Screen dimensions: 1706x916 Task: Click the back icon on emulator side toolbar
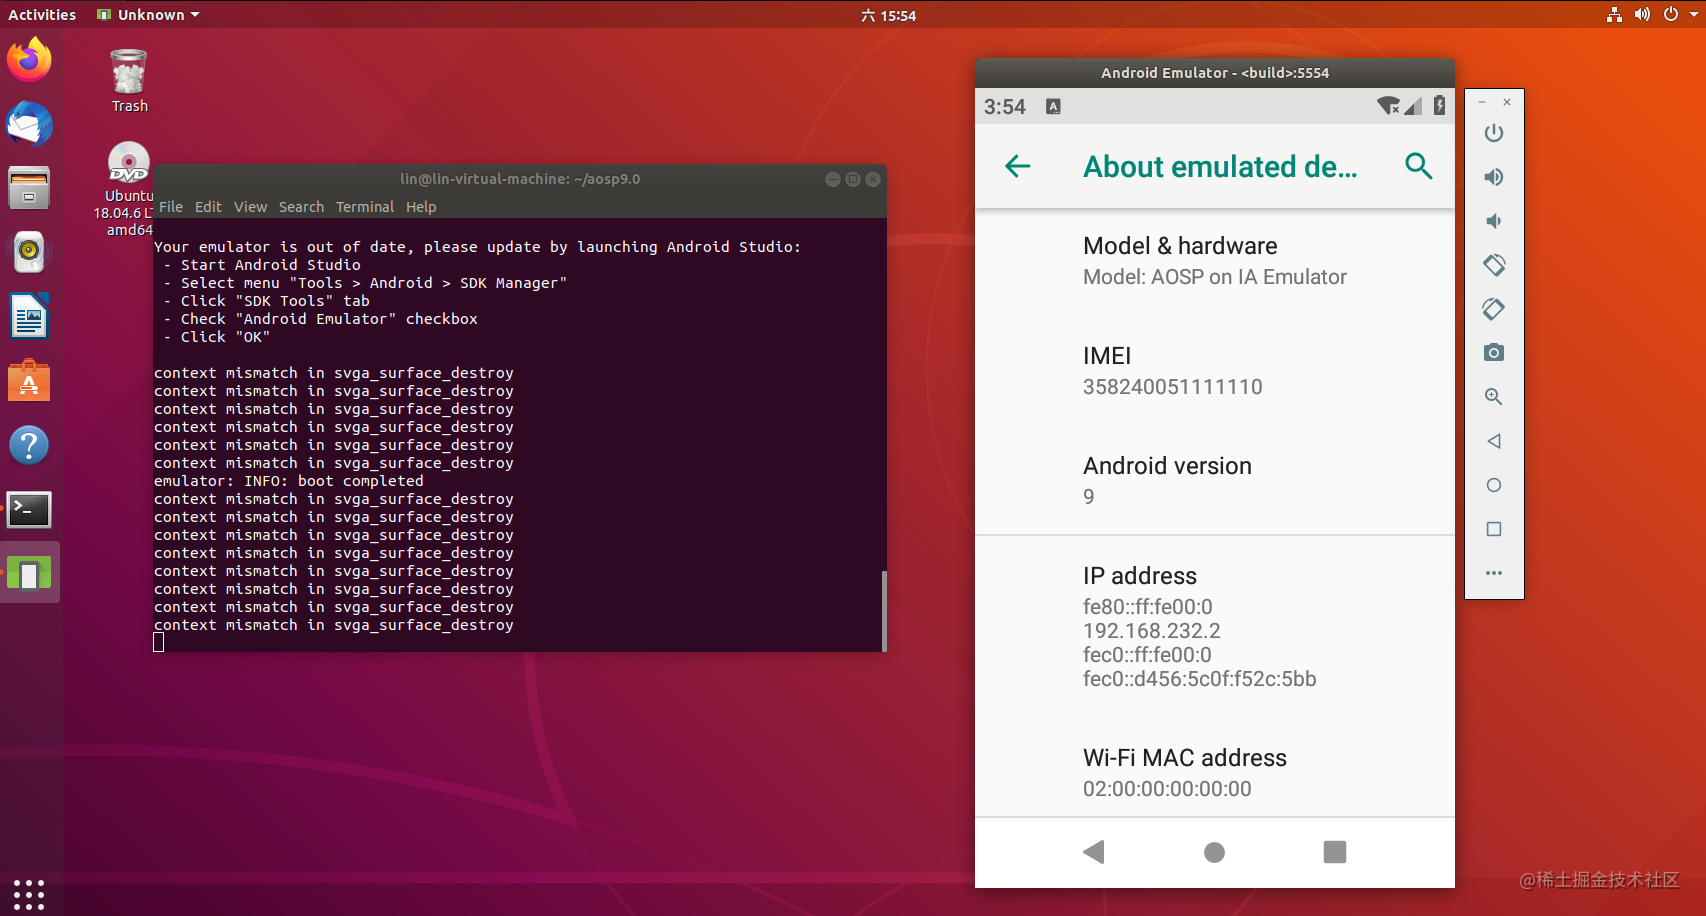(1493, 441)
